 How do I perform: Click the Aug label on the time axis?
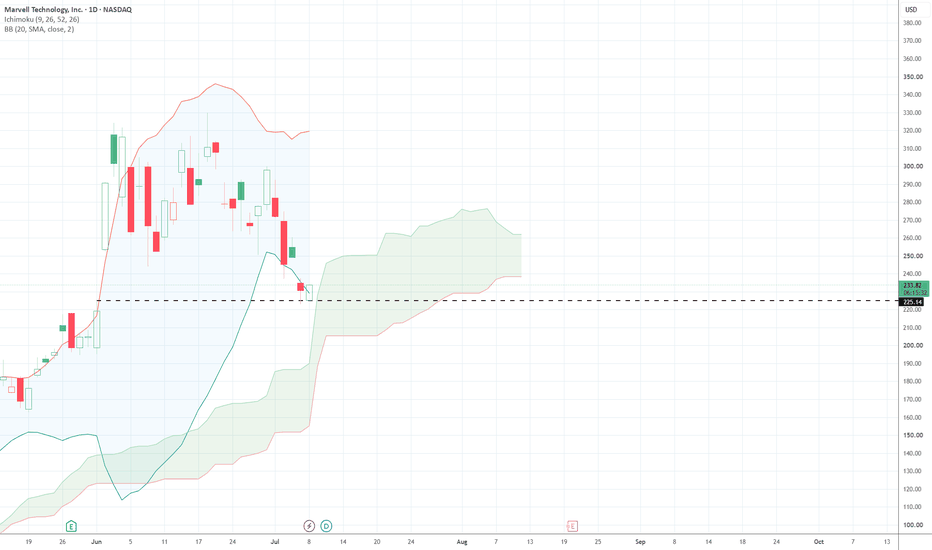click(462, 542)
